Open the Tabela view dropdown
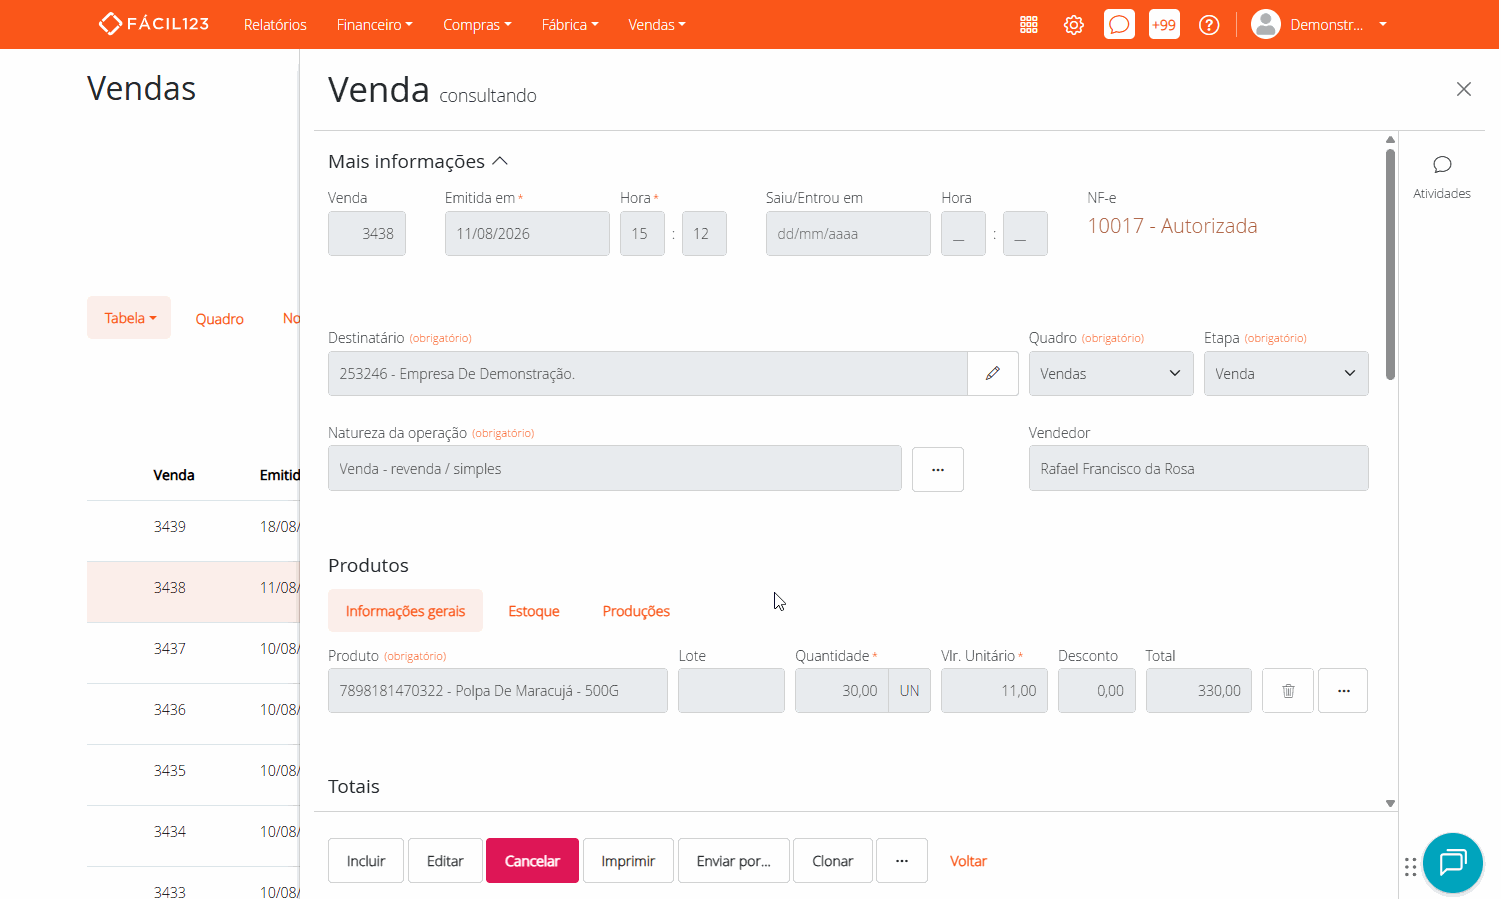The height and width of the screenshot is (899, 1501). point(129,318)
